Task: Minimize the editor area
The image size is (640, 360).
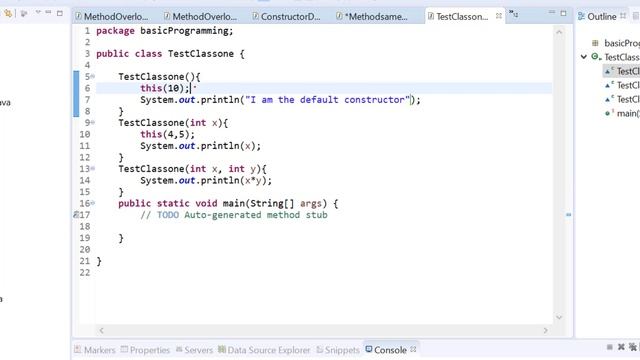Action: (551, 13)
